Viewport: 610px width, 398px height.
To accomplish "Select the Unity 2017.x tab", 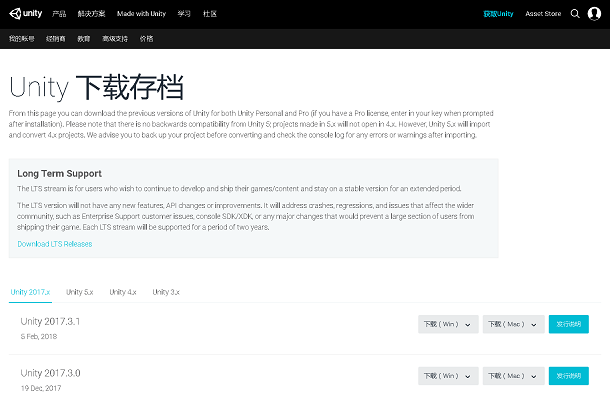I will 30,292.
